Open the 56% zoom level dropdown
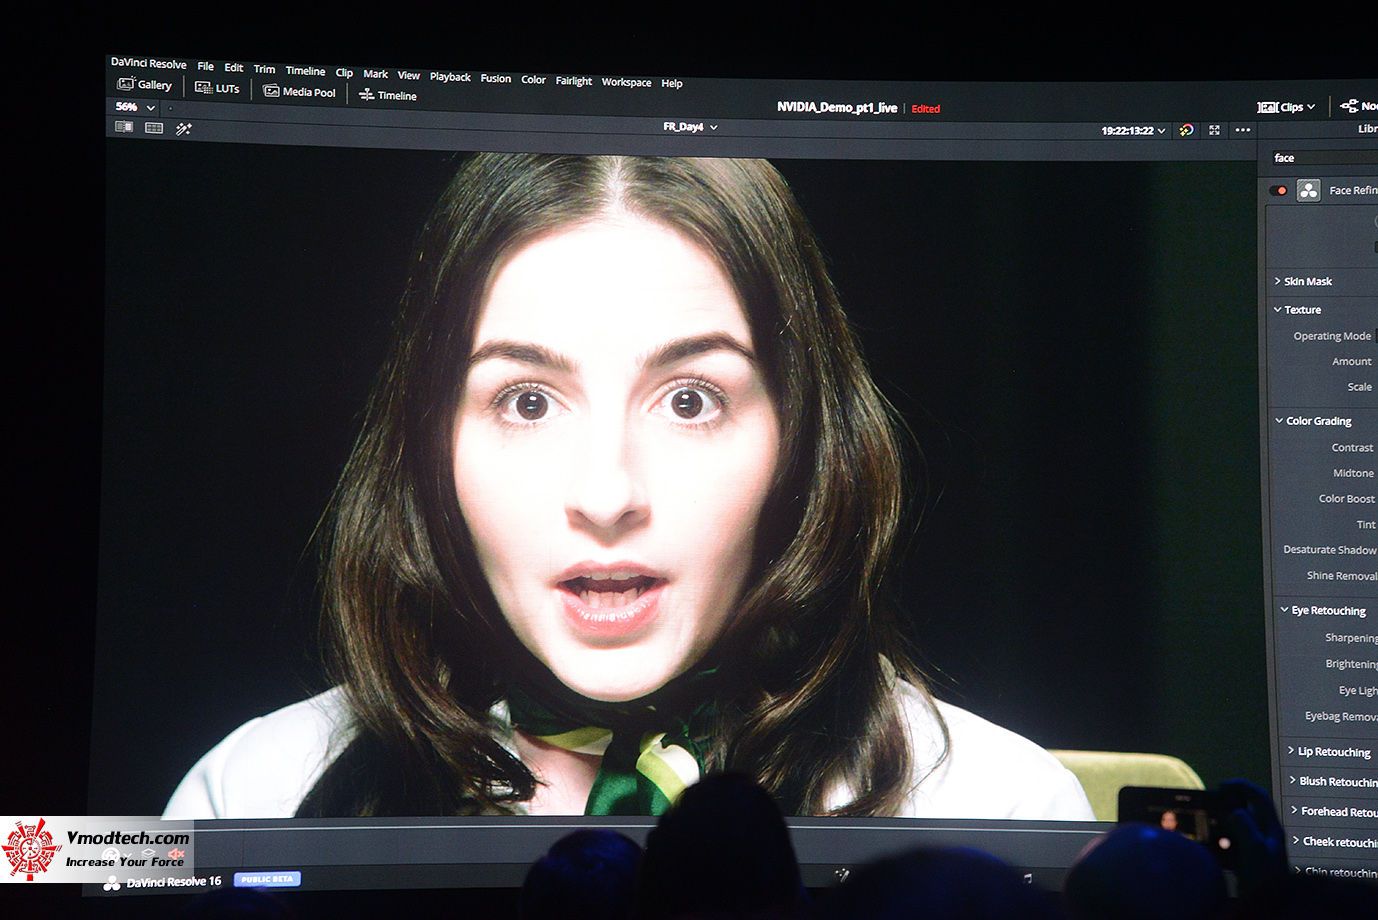Viewport: 1378px width, 920px height. click(131, 107)
